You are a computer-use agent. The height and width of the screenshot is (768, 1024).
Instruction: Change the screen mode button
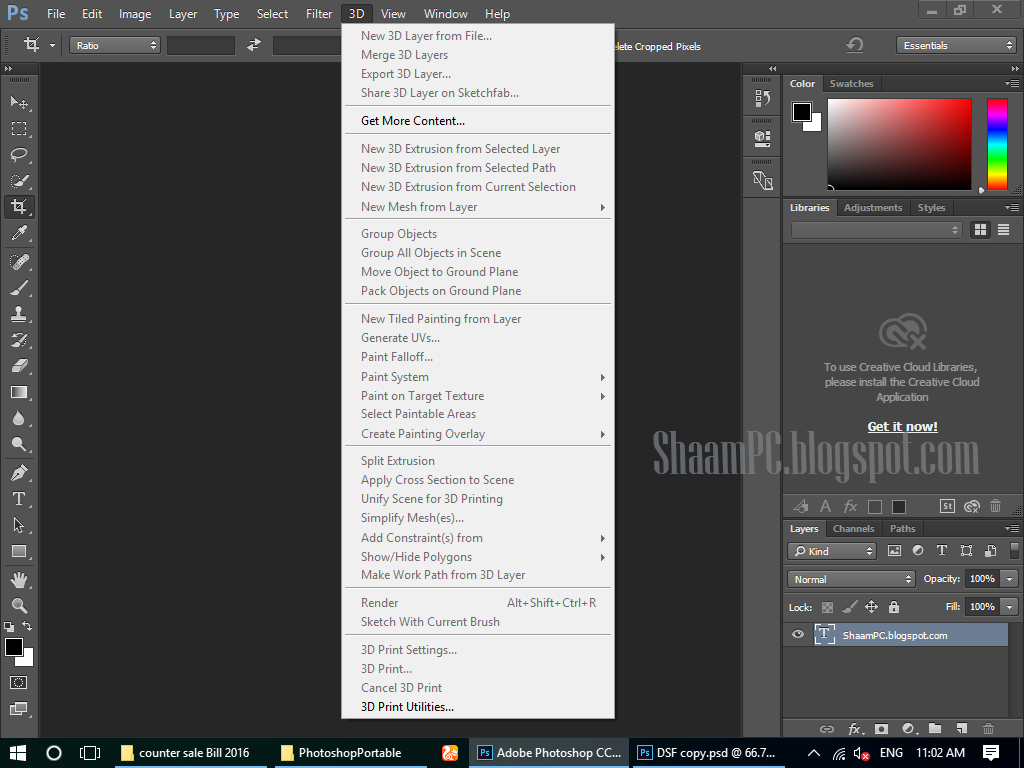19,709
